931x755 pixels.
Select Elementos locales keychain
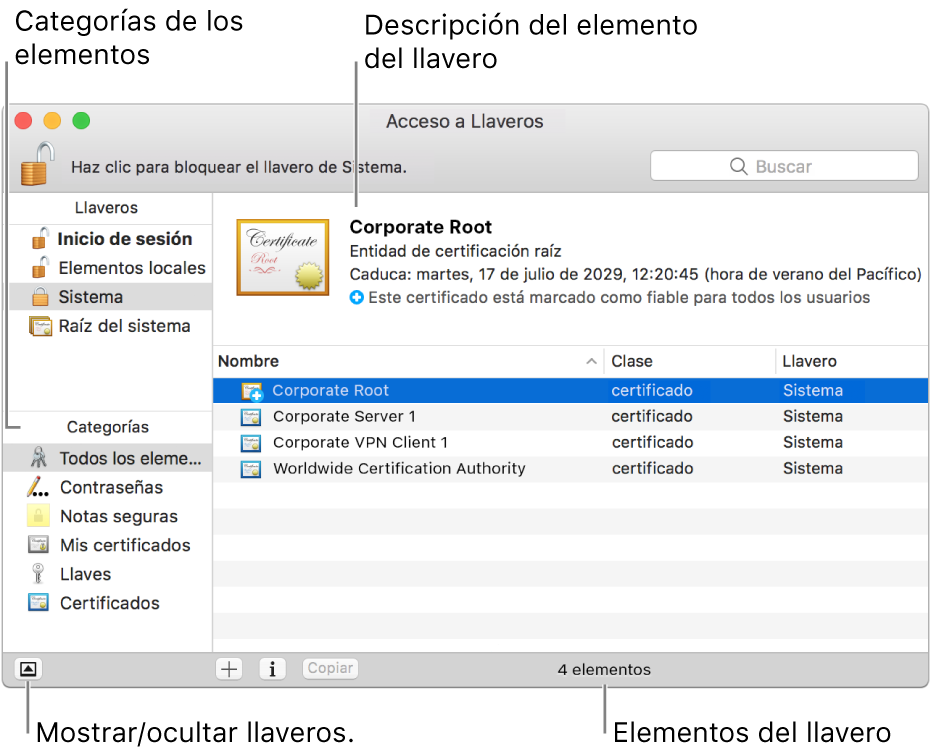click(x=111, y=268)
